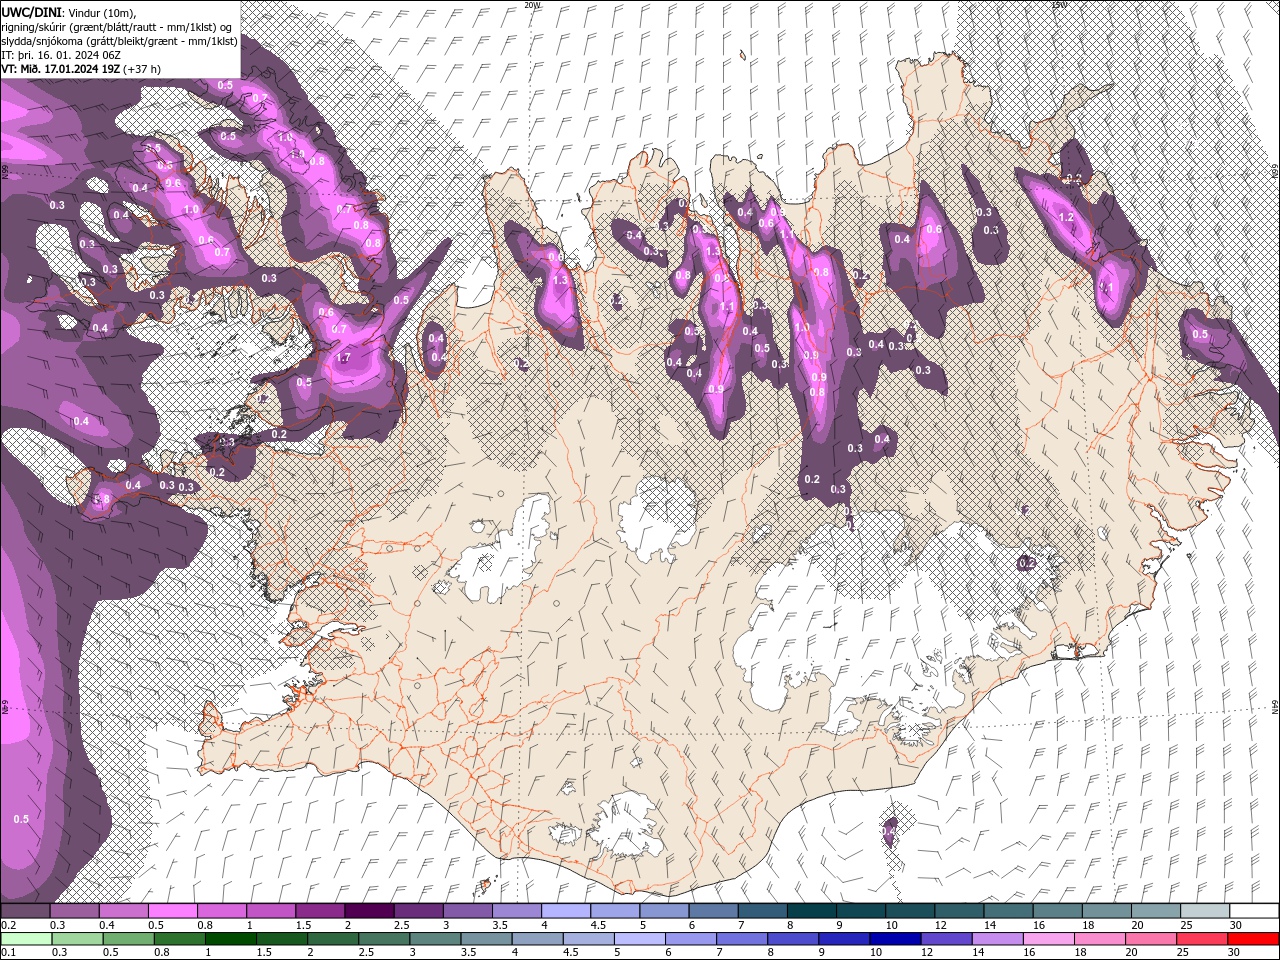
Task: Click the 20W longitude label
Action: coord(532,5)
